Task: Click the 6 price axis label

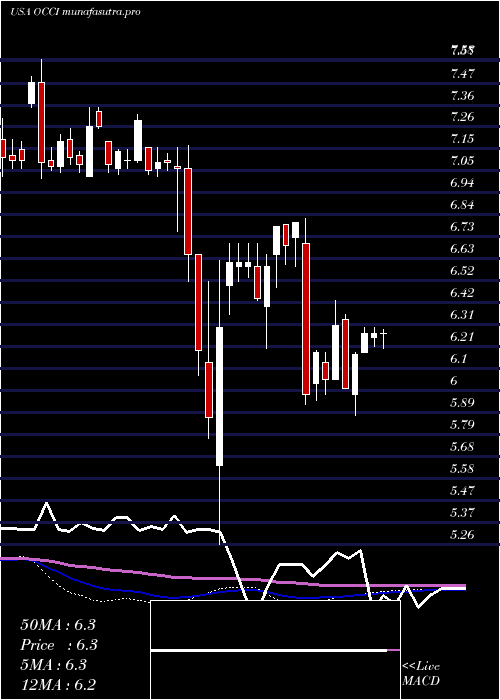Action: [x=454, y=380]
